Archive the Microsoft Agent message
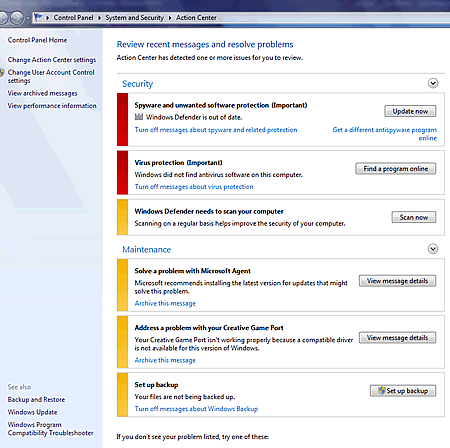Image resolution: width=450 pixels, height=448 pixels. (x=165, y=303)
